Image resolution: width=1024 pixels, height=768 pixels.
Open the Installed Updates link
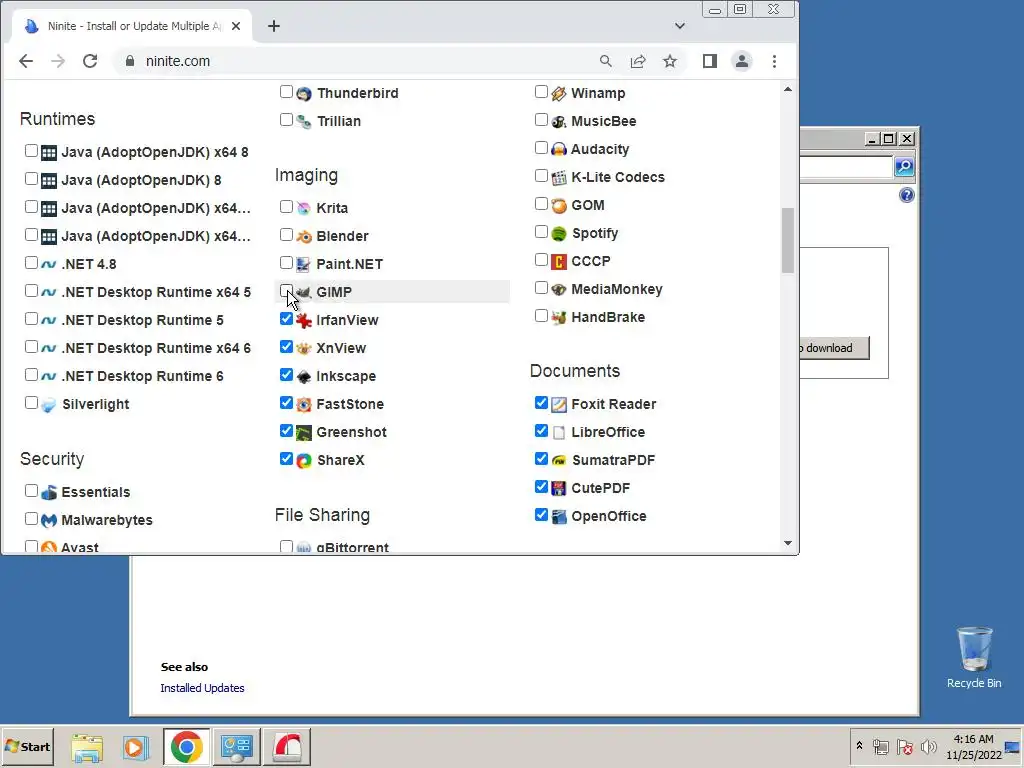[202, 688]
